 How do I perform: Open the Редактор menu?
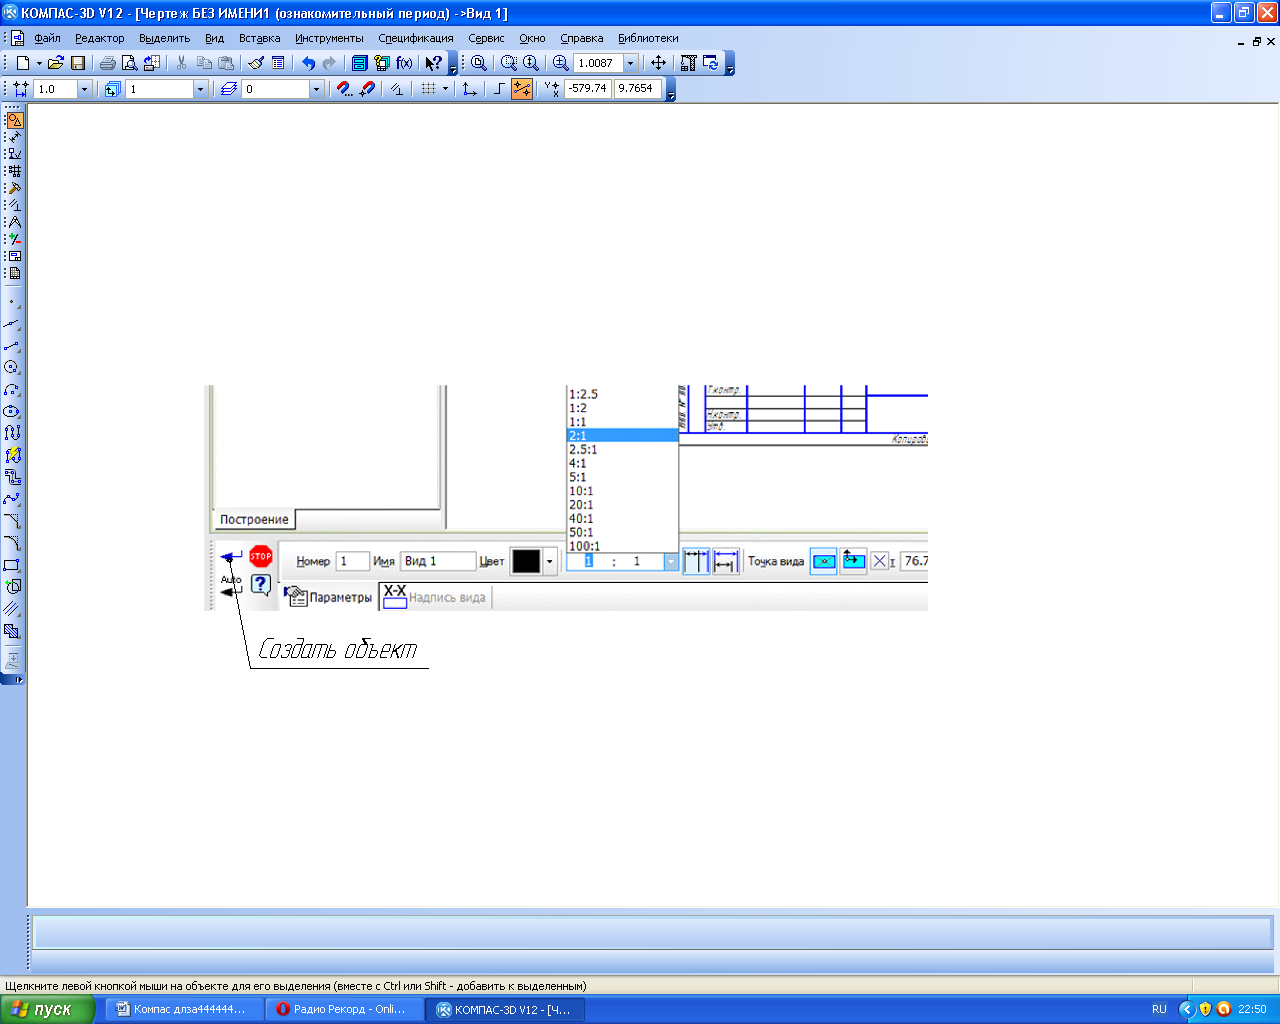point(100,38)
